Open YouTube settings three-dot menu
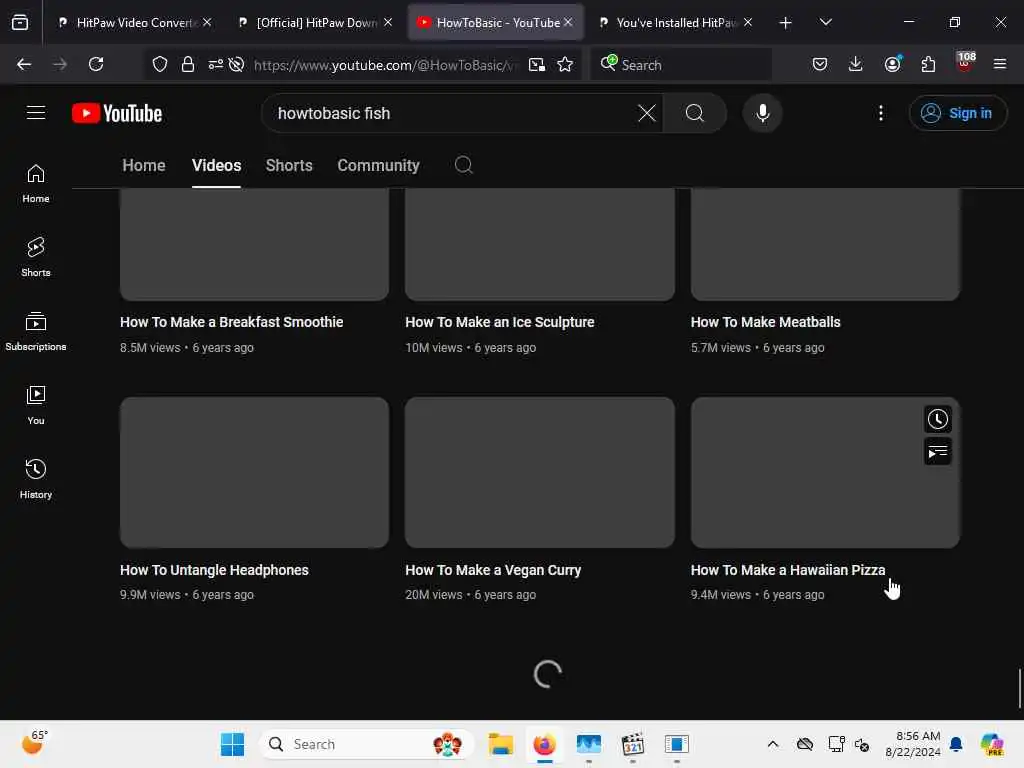 pyautogui.click(x=880, y=113)
